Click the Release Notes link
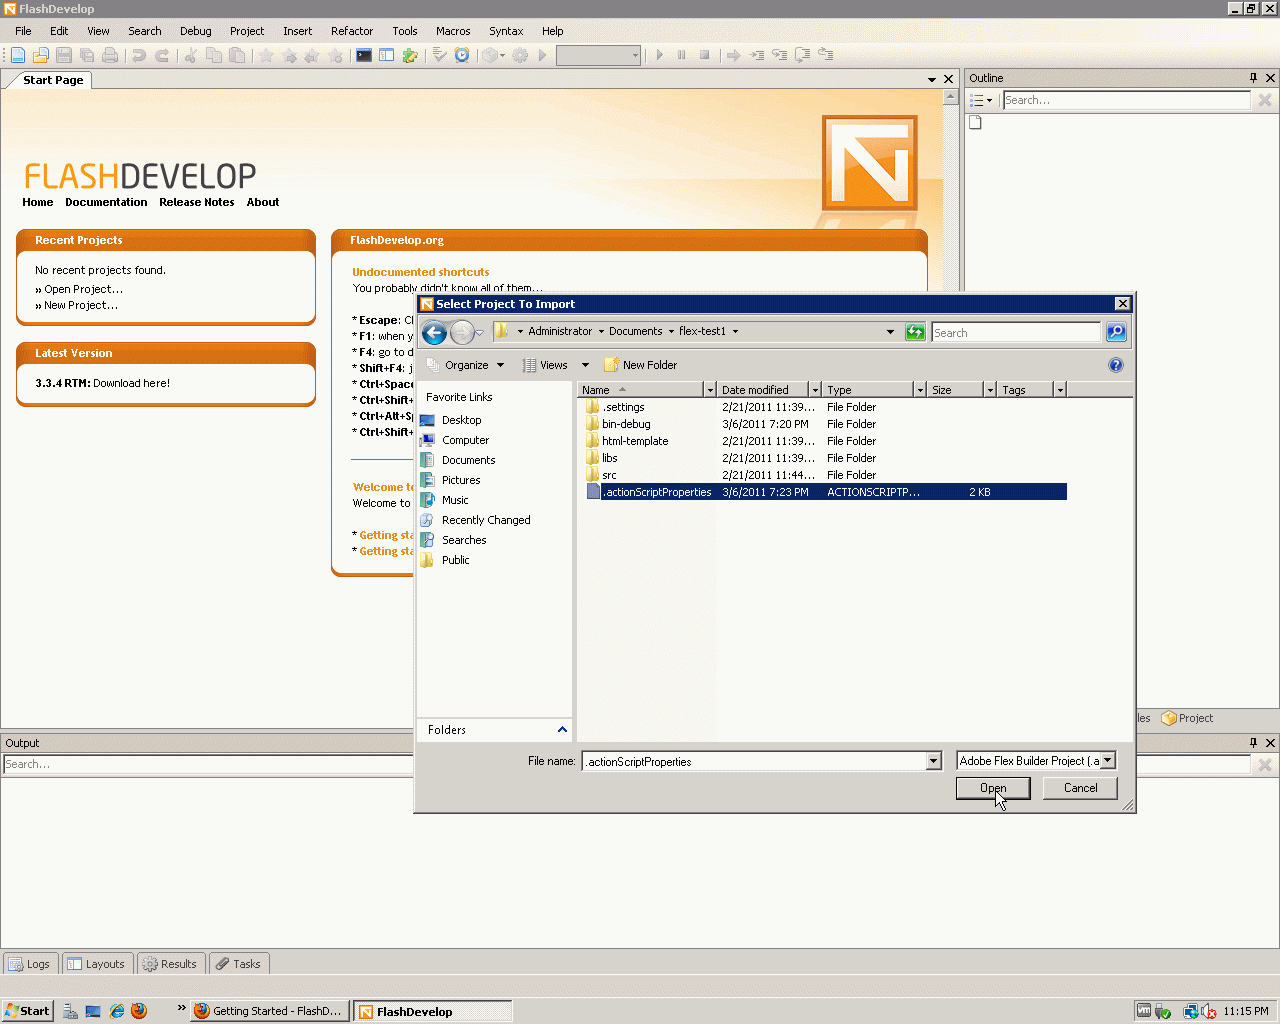The image size is (1280, 1024). [196, 202]
